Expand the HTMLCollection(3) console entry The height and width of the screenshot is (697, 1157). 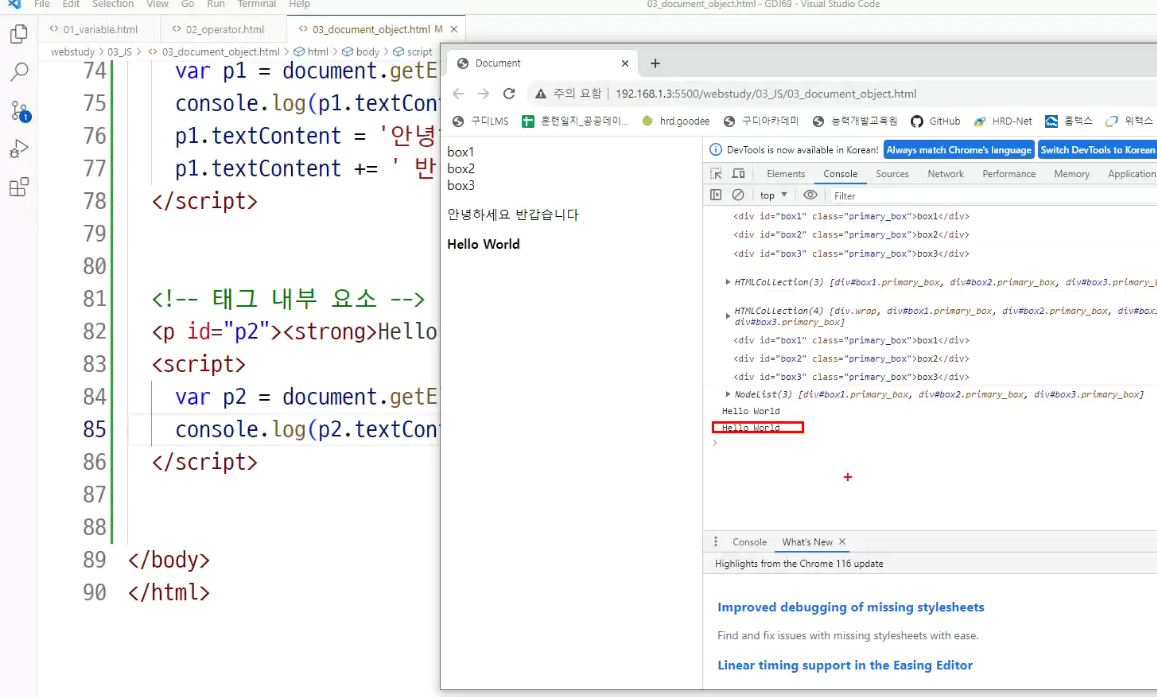pos(728,282)
